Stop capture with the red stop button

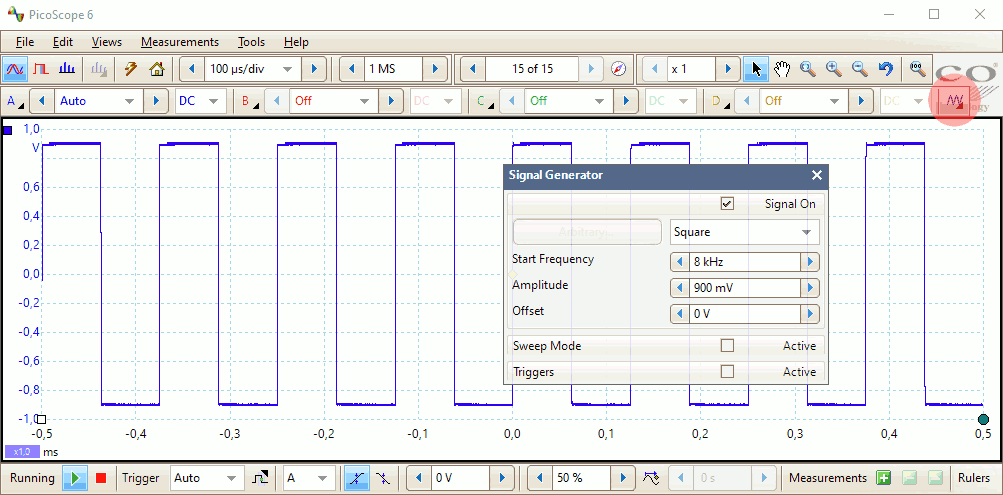point(100,478)
